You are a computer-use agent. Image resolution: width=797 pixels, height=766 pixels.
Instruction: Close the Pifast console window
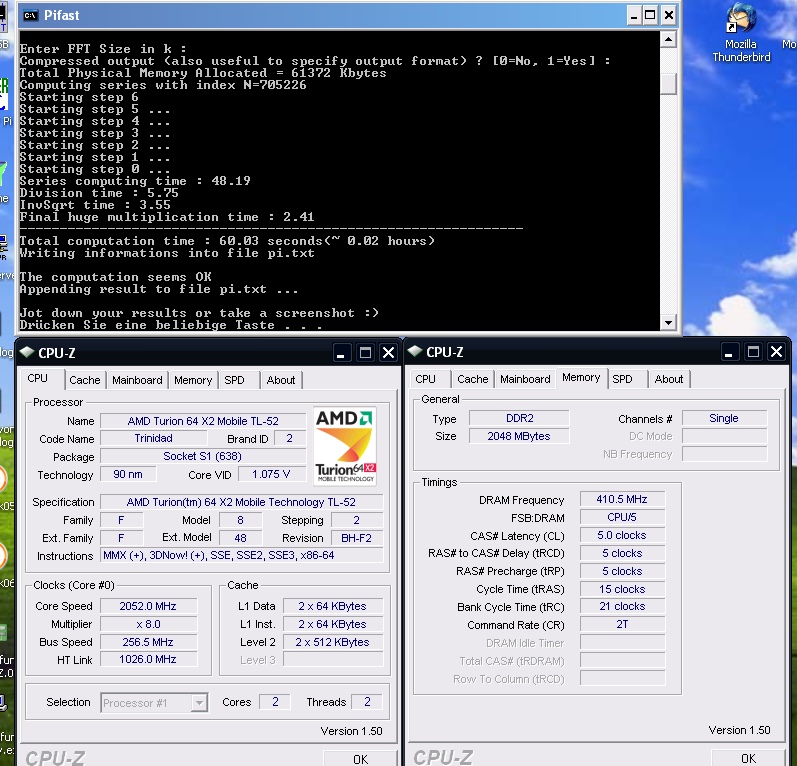668,15
